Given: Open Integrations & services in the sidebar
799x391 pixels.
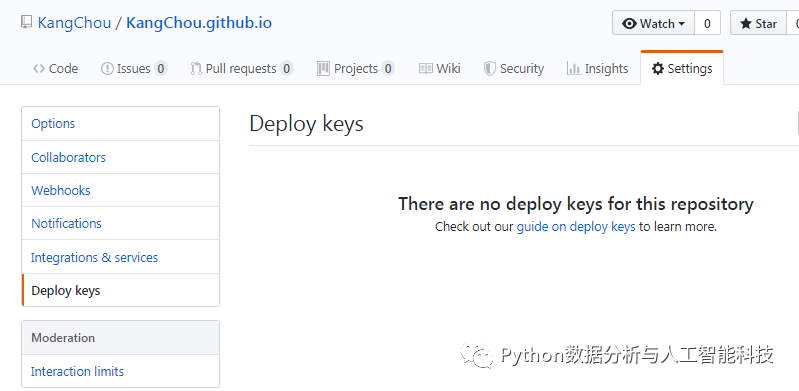Looking at the screenshot, I should pyautogui.click(x=120, y=257).
